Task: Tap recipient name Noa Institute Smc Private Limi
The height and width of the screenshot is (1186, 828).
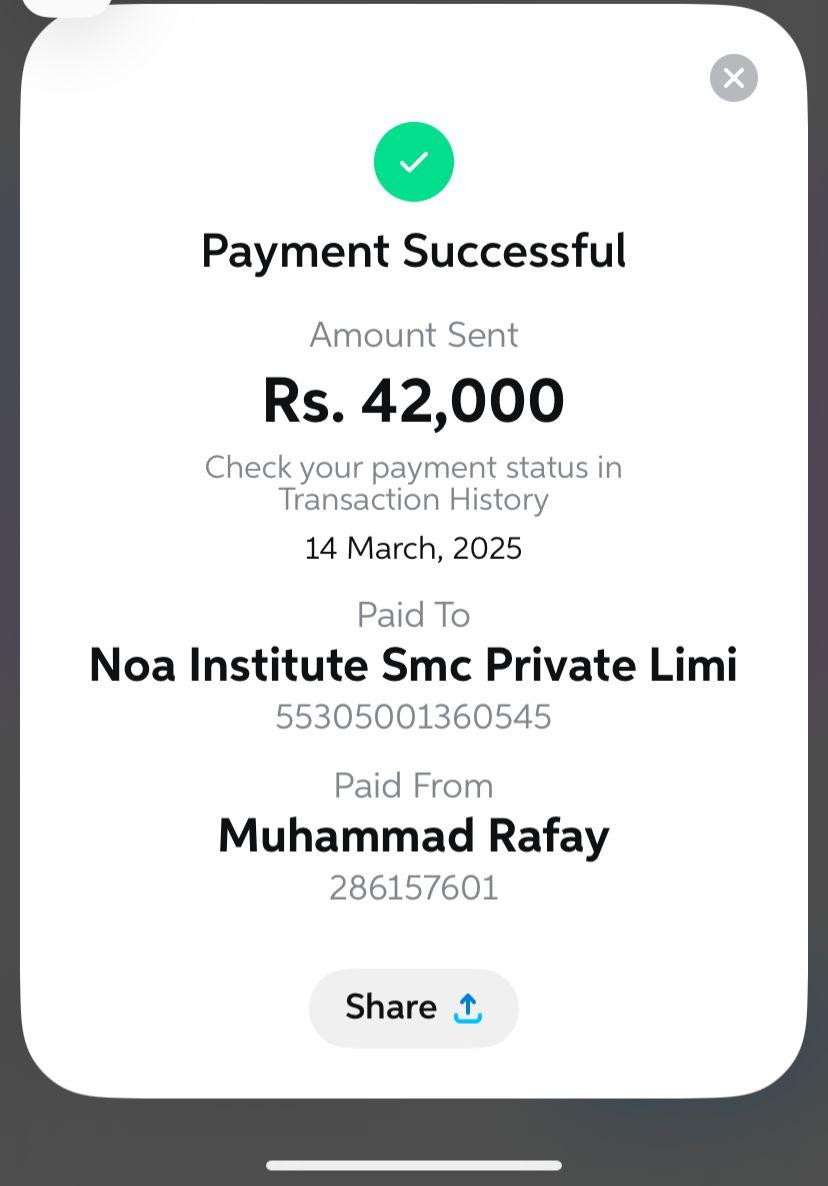Action: point(414,666)
